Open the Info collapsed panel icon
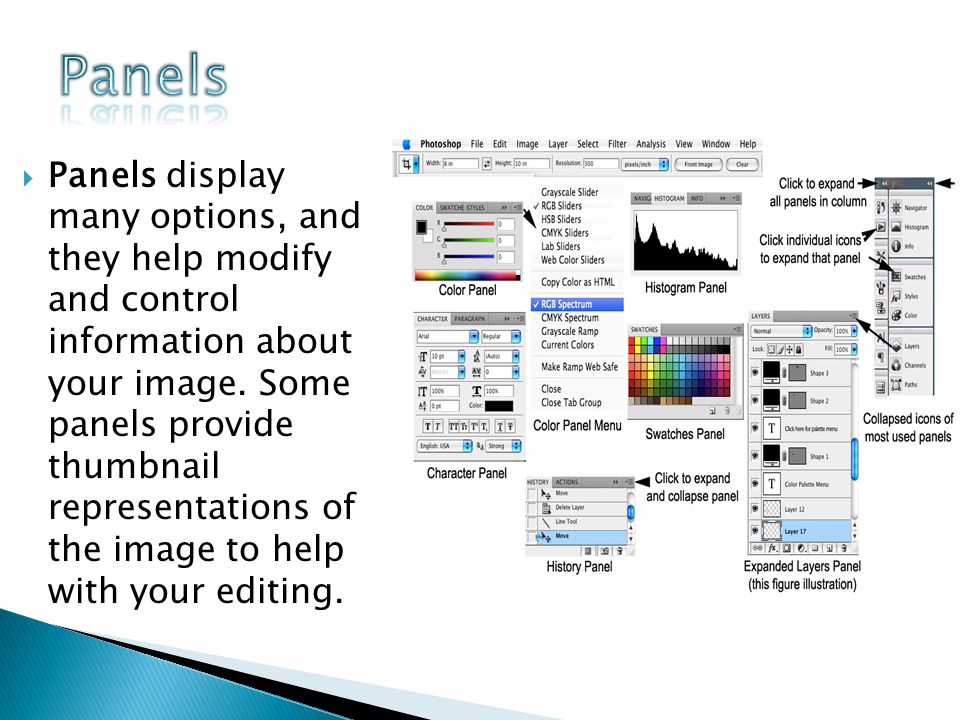 tap(896, 246)
